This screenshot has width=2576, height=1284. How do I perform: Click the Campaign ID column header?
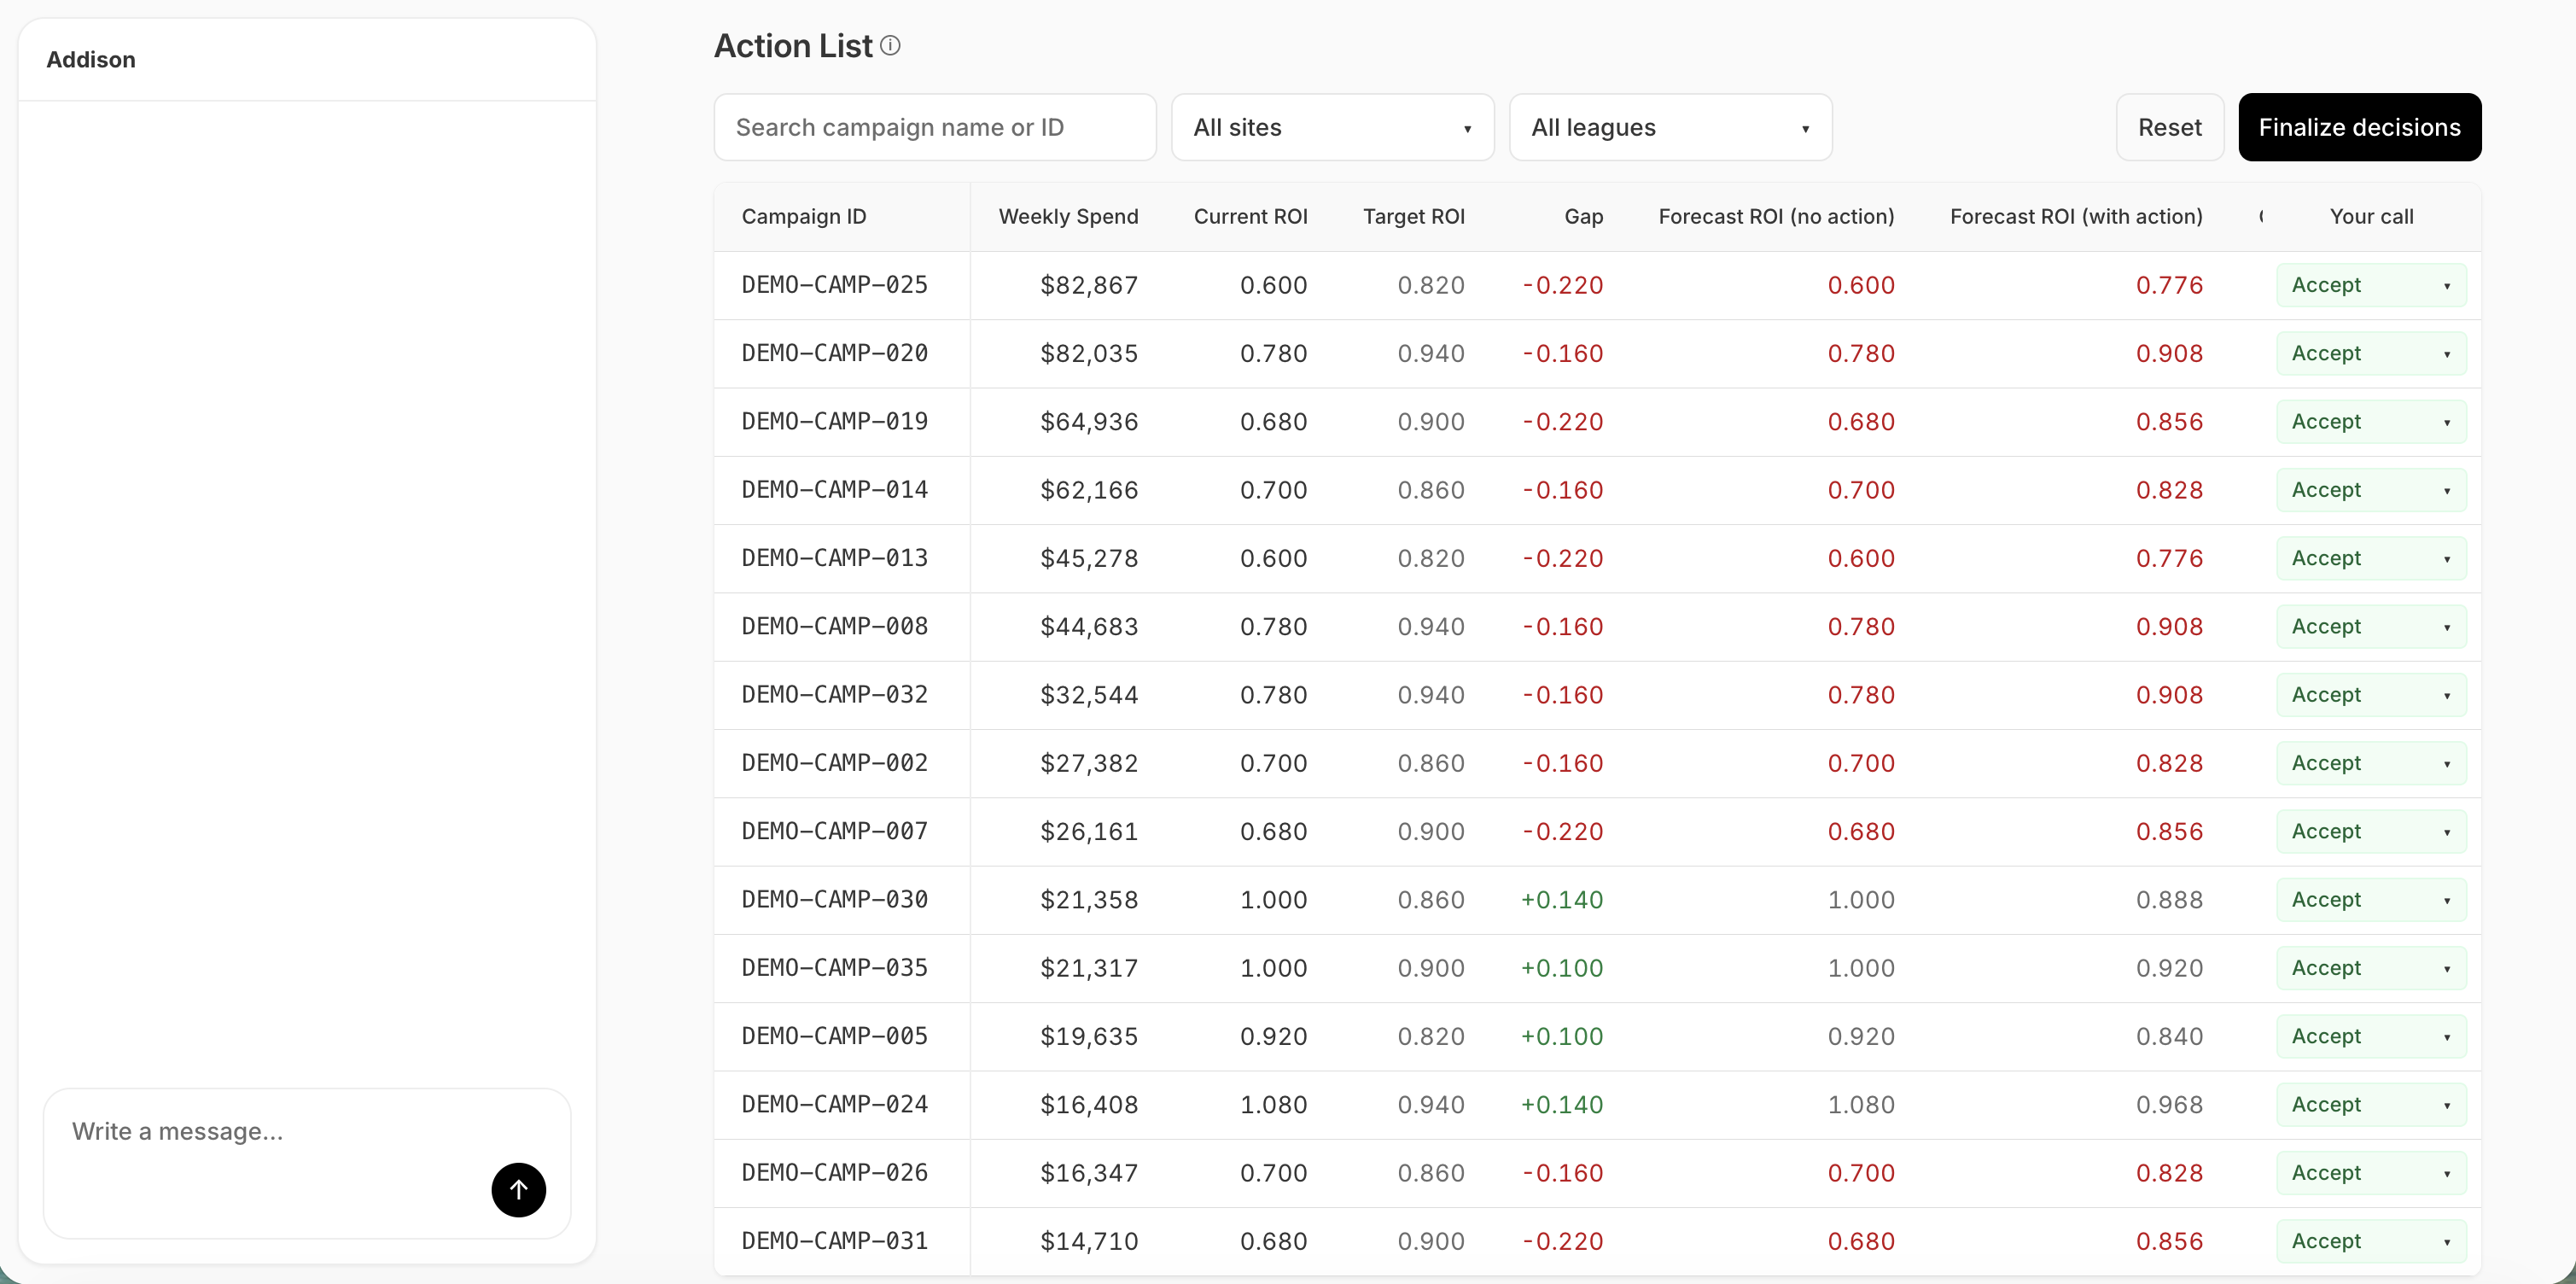pyautogui.click(x=803, y=216)
